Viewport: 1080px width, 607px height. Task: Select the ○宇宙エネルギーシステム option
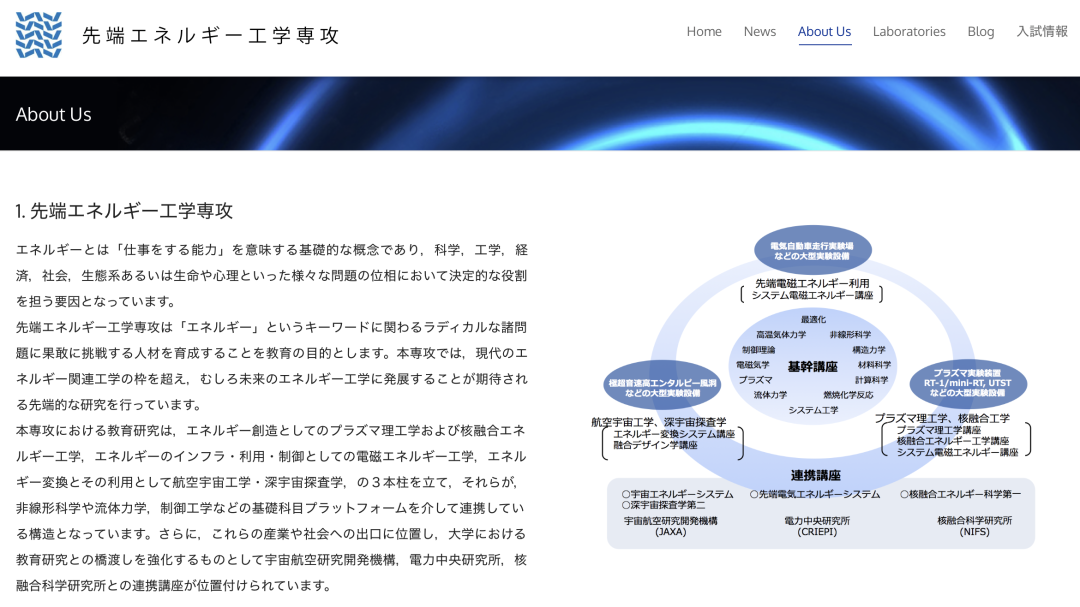676,493
